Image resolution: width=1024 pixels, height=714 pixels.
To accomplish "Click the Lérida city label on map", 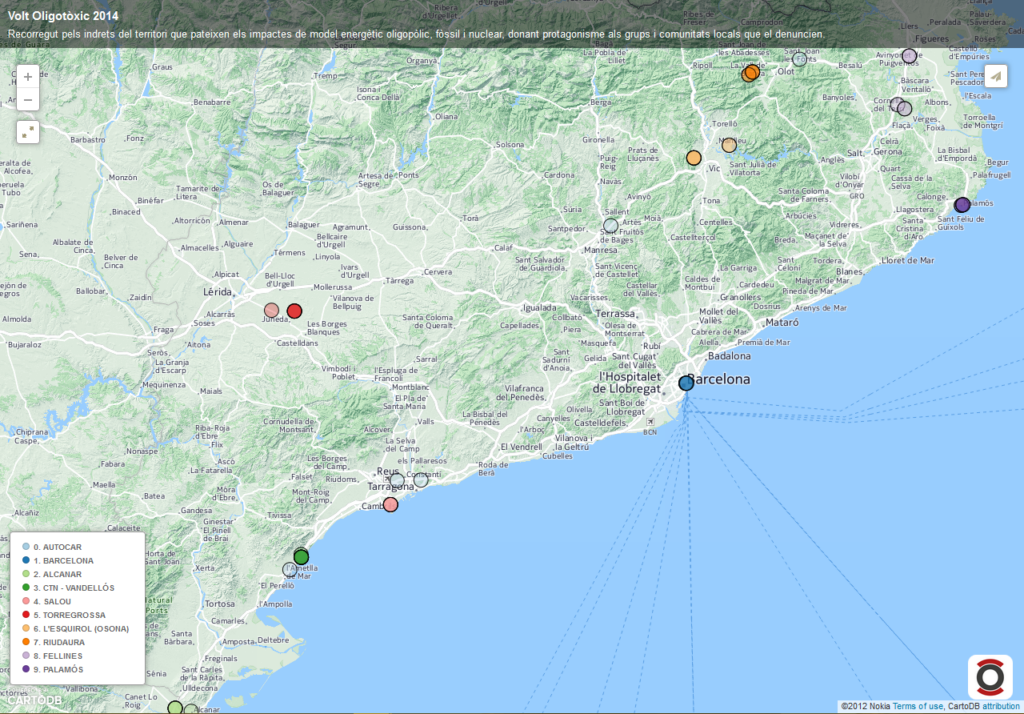I will click(x=217, y=292).
